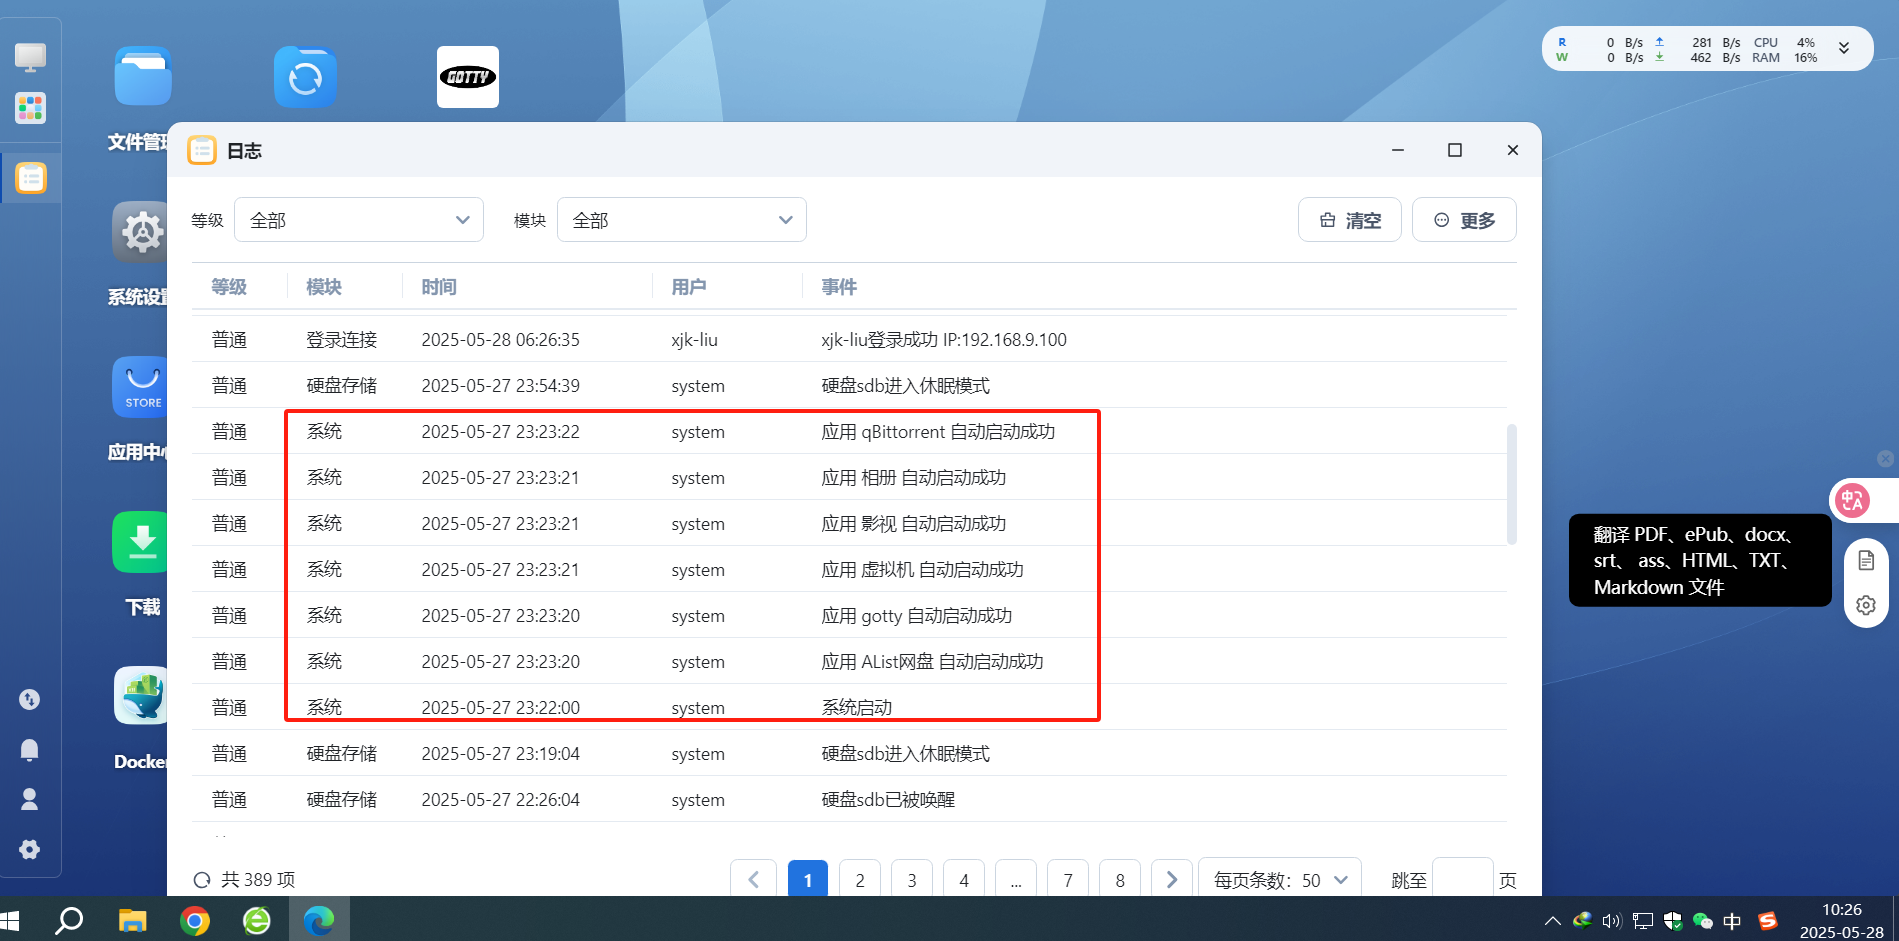This screenshot has width=1899, height=941.
Task: Click the 更多 more button
Action: pyautogui.click(x=1464, y=220)
